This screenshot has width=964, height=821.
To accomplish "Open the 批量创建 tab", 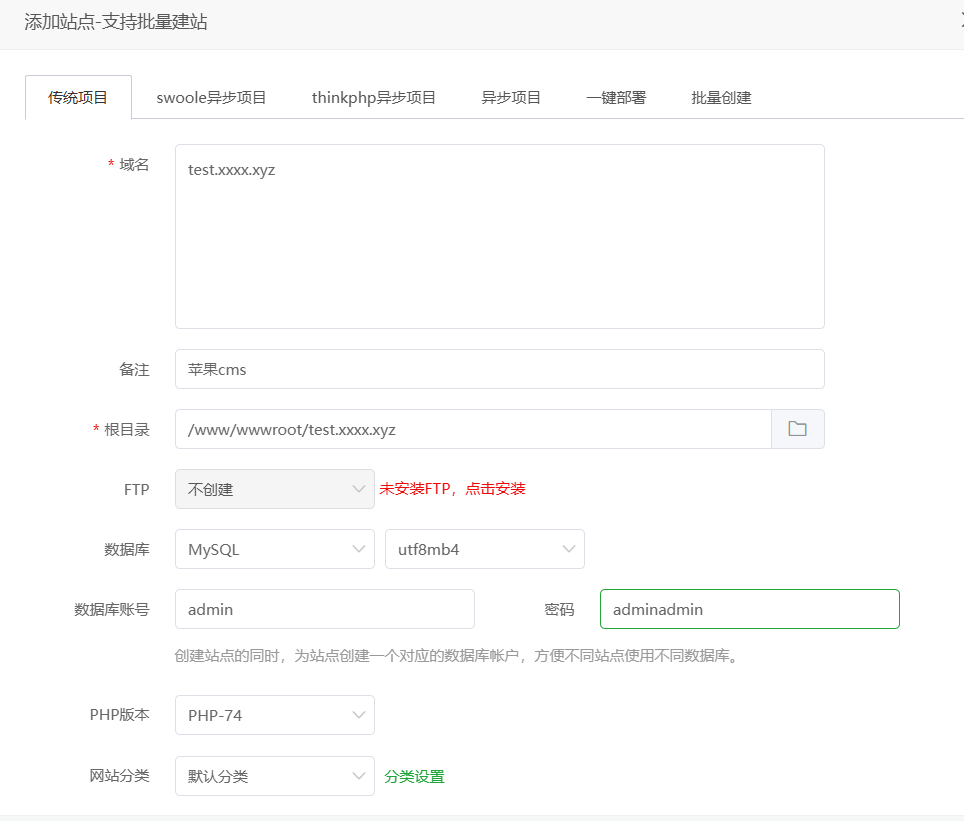I will click(721, 98).
